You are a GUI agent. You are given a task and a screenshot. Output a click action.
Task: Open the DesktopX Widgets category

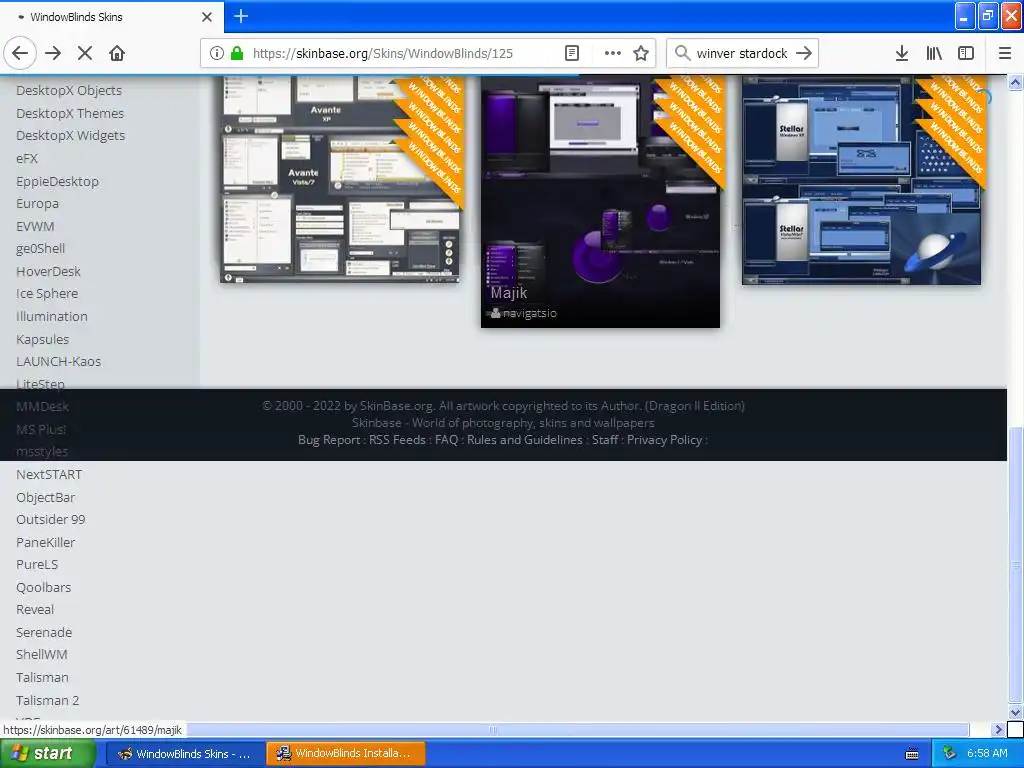pyautogui.click(x=71, y=136)
